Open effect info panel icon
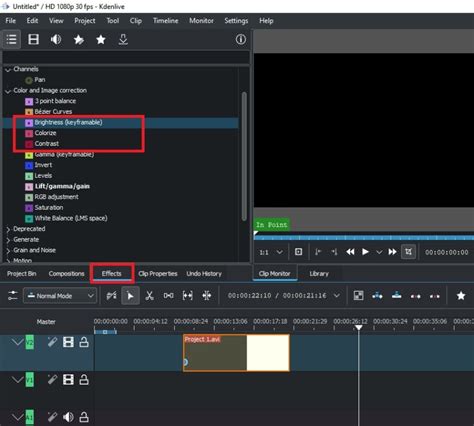 pyautogui.click(x=241, y=39)
